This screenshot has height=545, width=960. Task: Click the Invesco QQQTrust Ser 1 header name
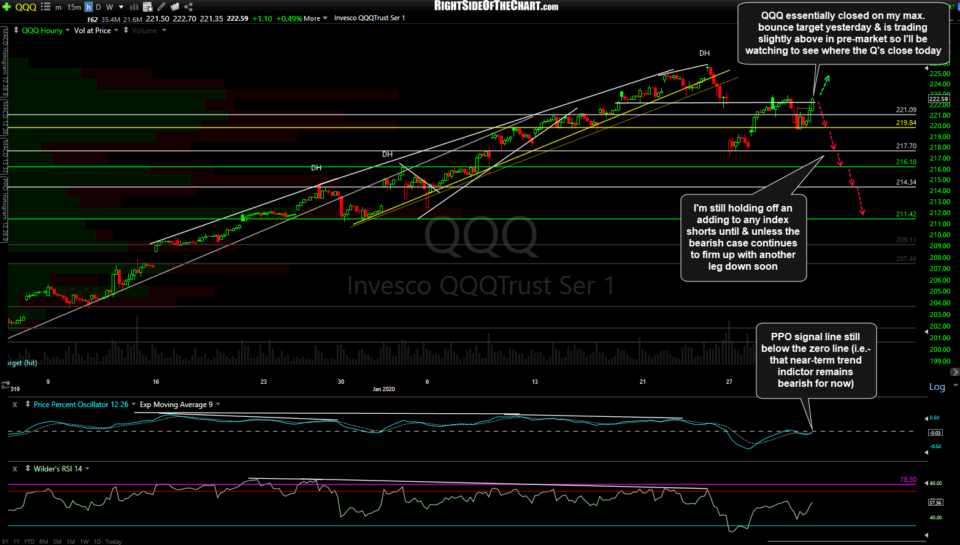coord(370,18)
